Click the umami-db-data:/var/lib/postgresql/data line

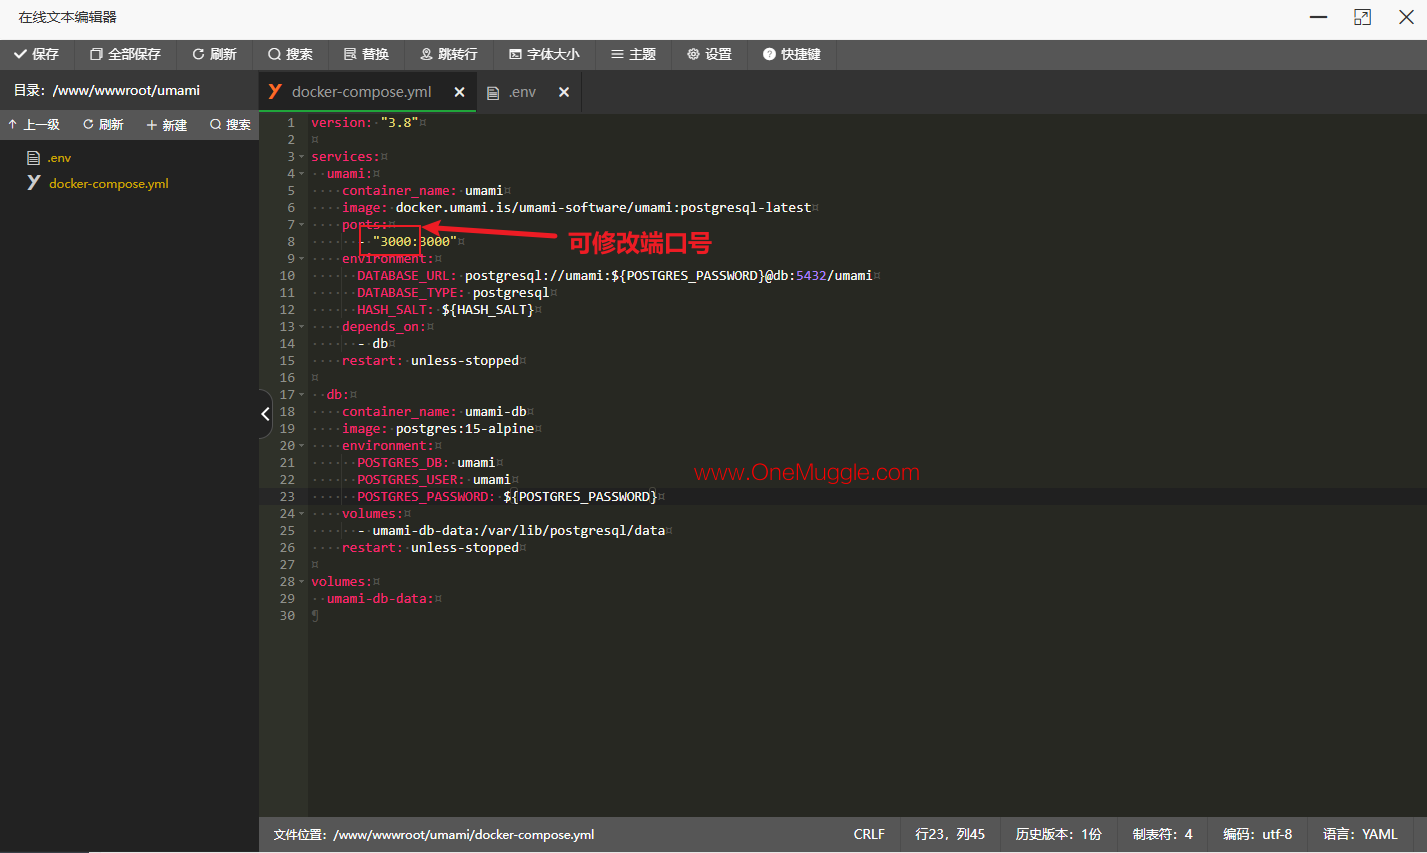pos(511,531)
